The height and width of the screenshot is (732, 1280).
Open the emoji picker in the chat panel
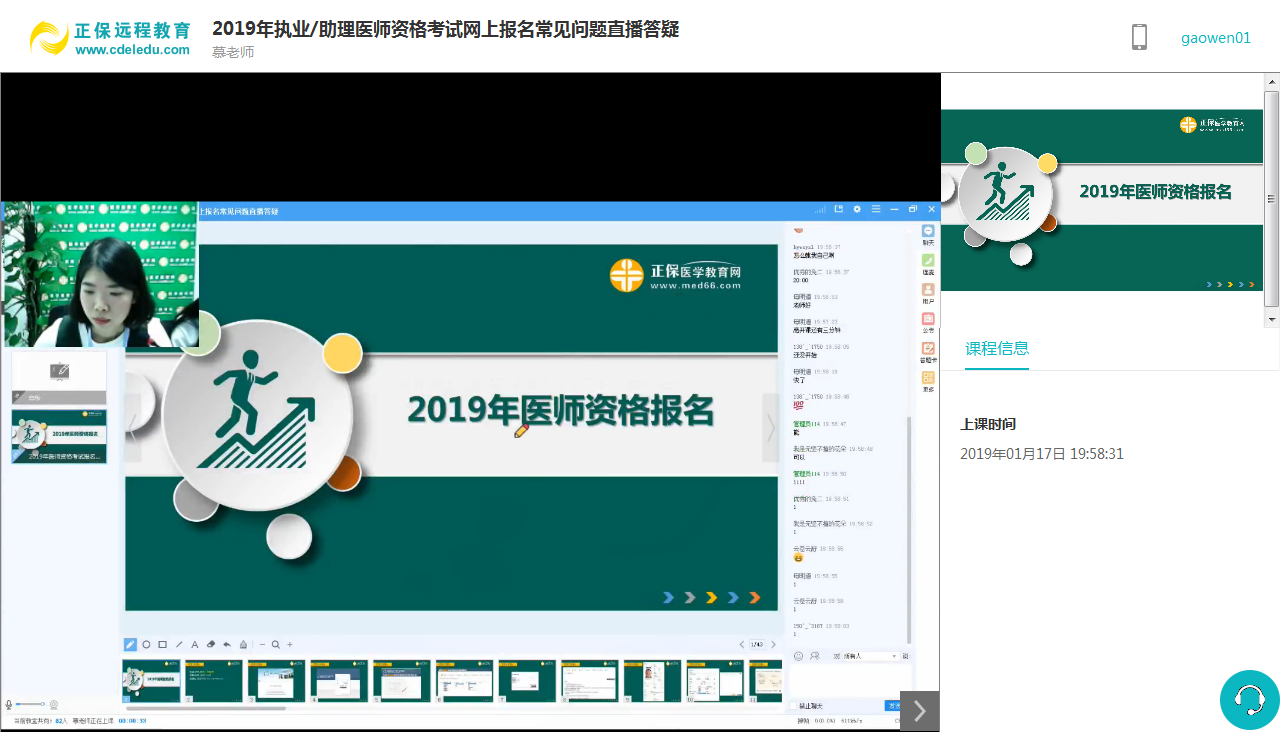click(x=798, y=656)
